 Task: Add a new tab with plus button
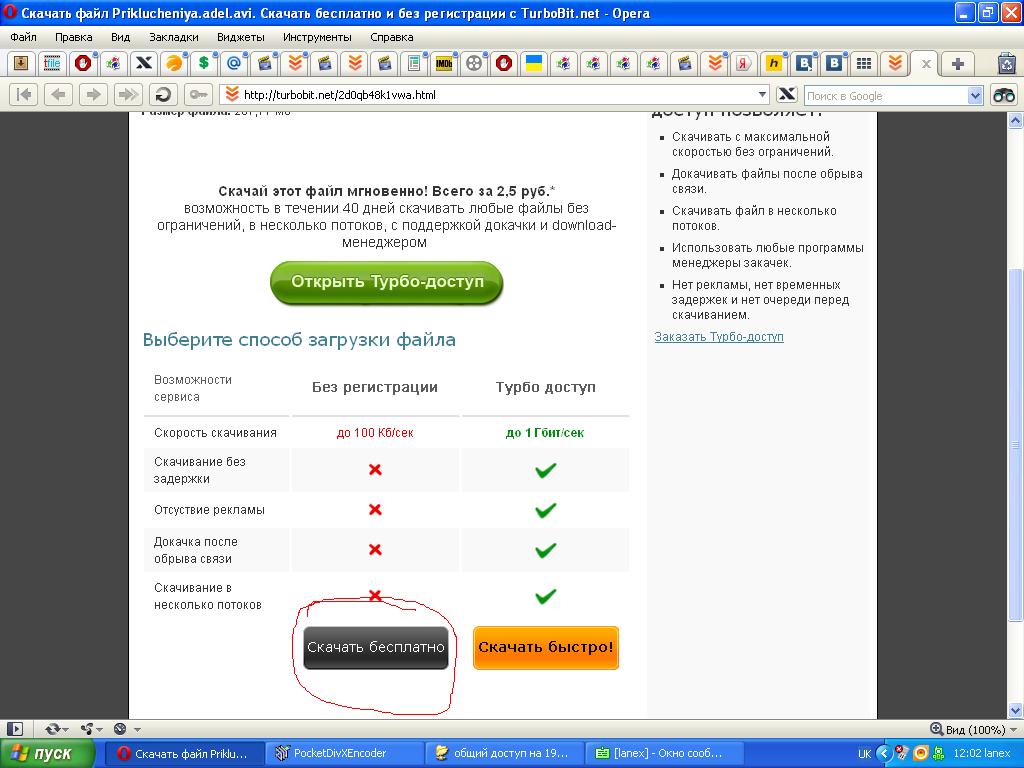(957, 63)
